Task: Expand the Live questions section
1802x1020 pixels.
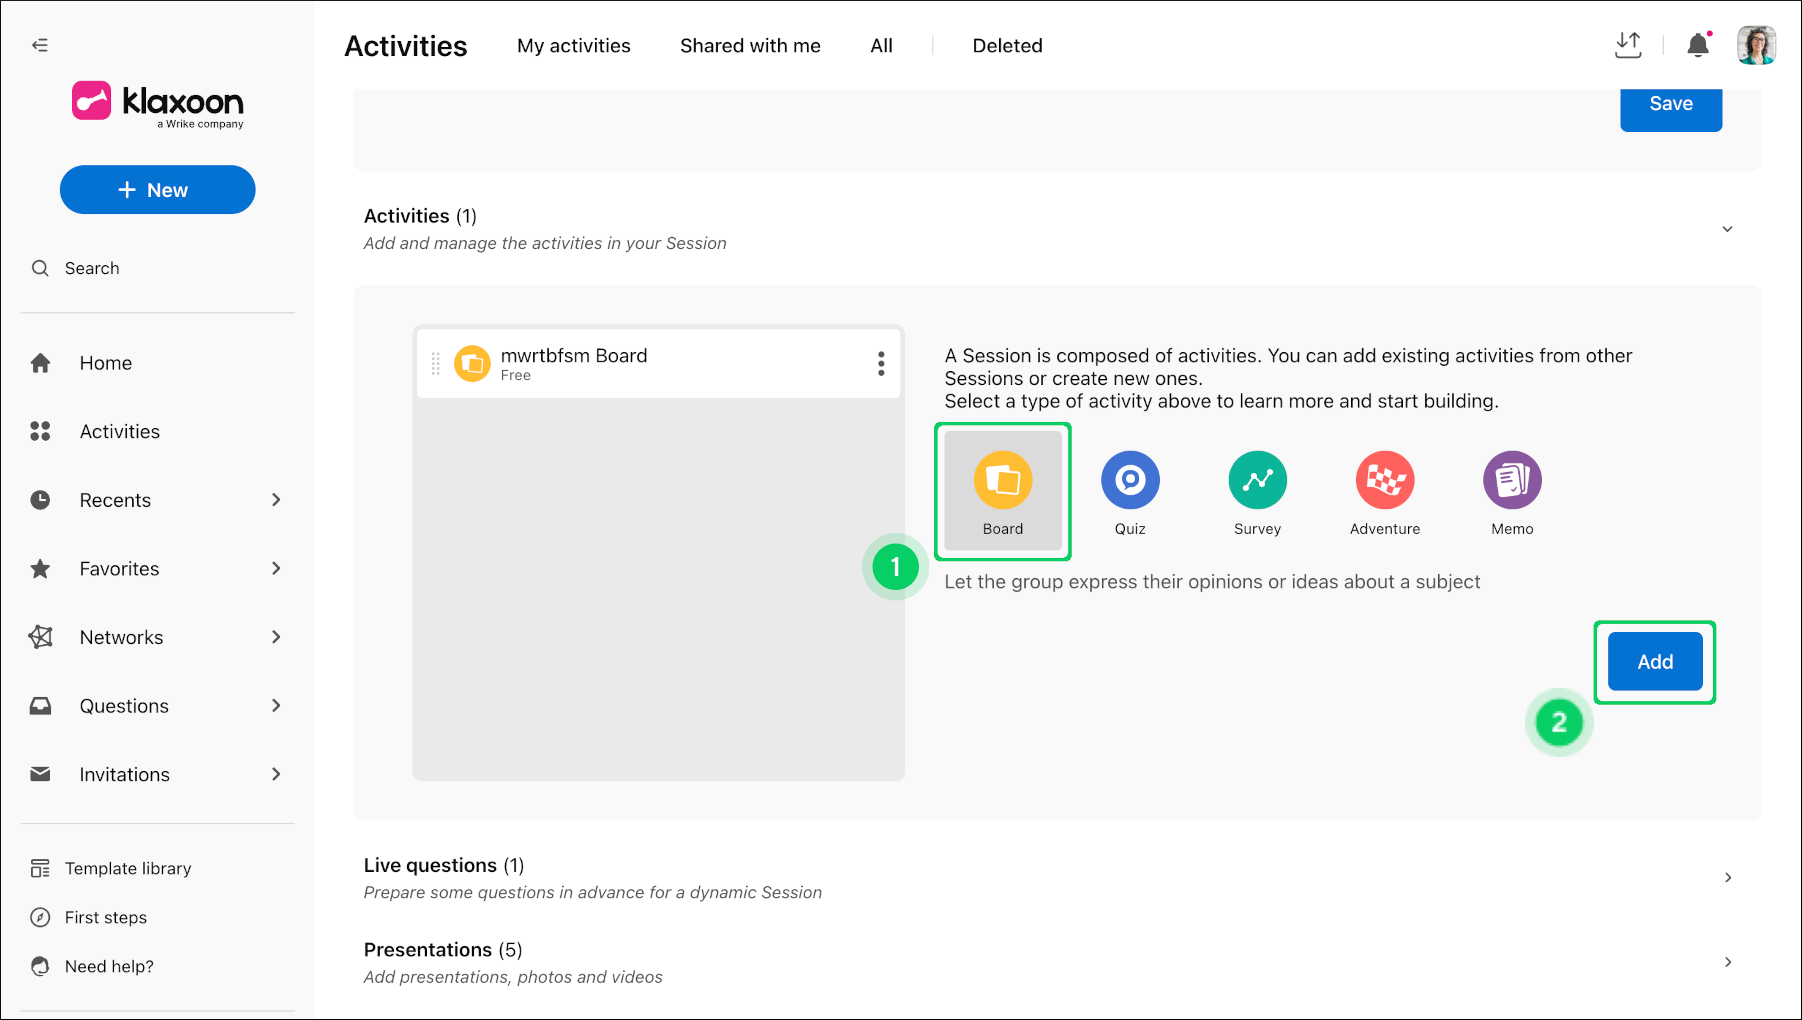Action: tap(1727, 877)
